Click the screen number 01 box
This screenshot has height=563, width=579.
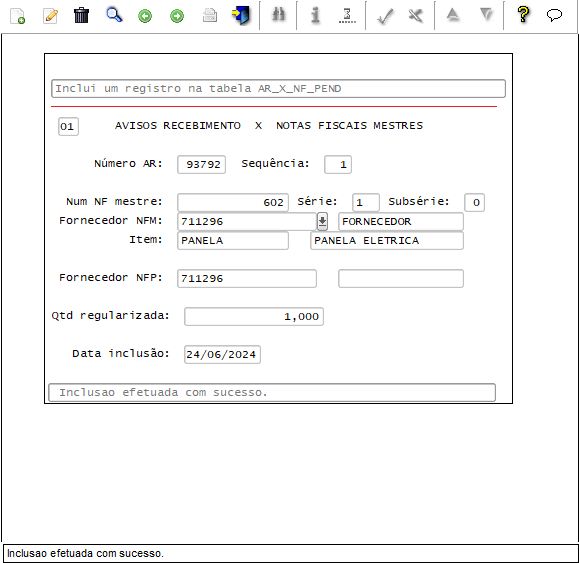pos(68,127)
